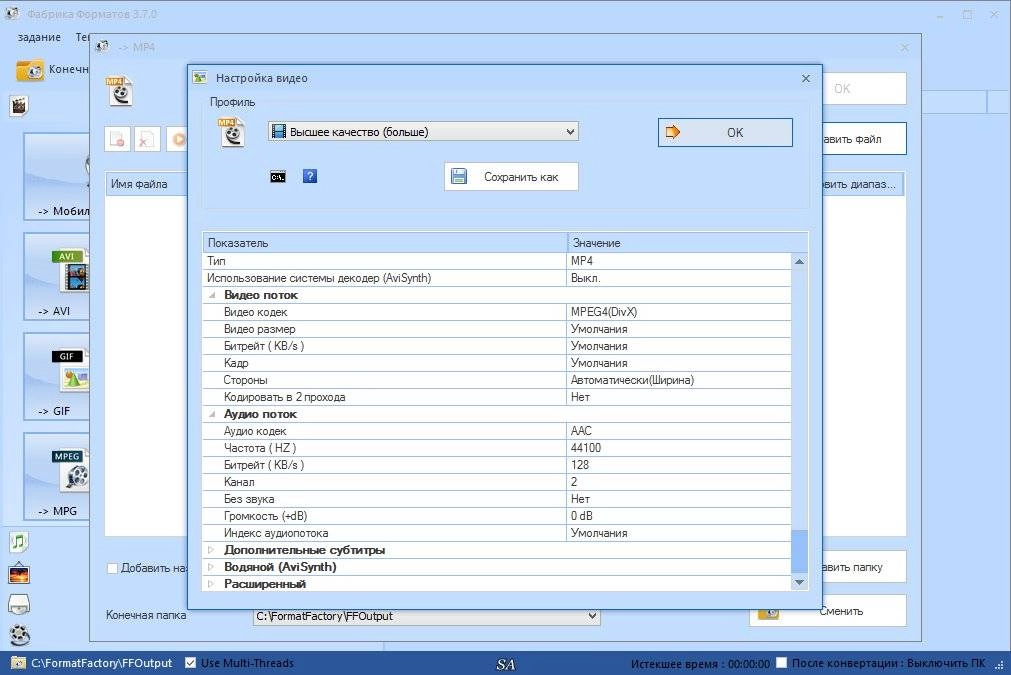Screen dimensions: 1011x675
Task: Click the orange play icon in MP4 window toolbar
Action: (178, 139)
